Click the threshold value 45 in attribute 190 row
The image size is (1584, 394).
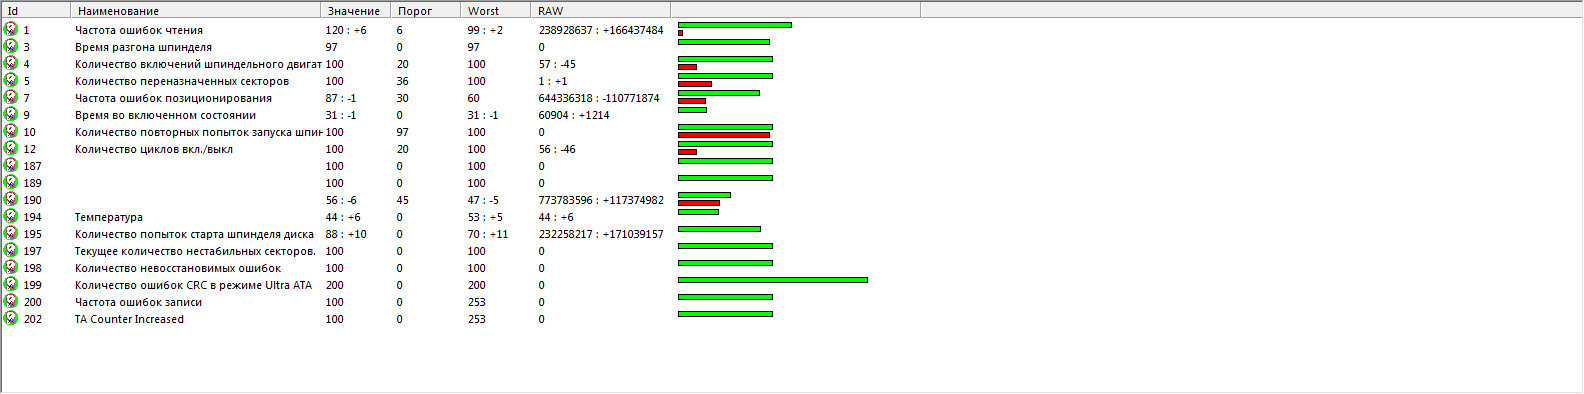tap(402, 200)
